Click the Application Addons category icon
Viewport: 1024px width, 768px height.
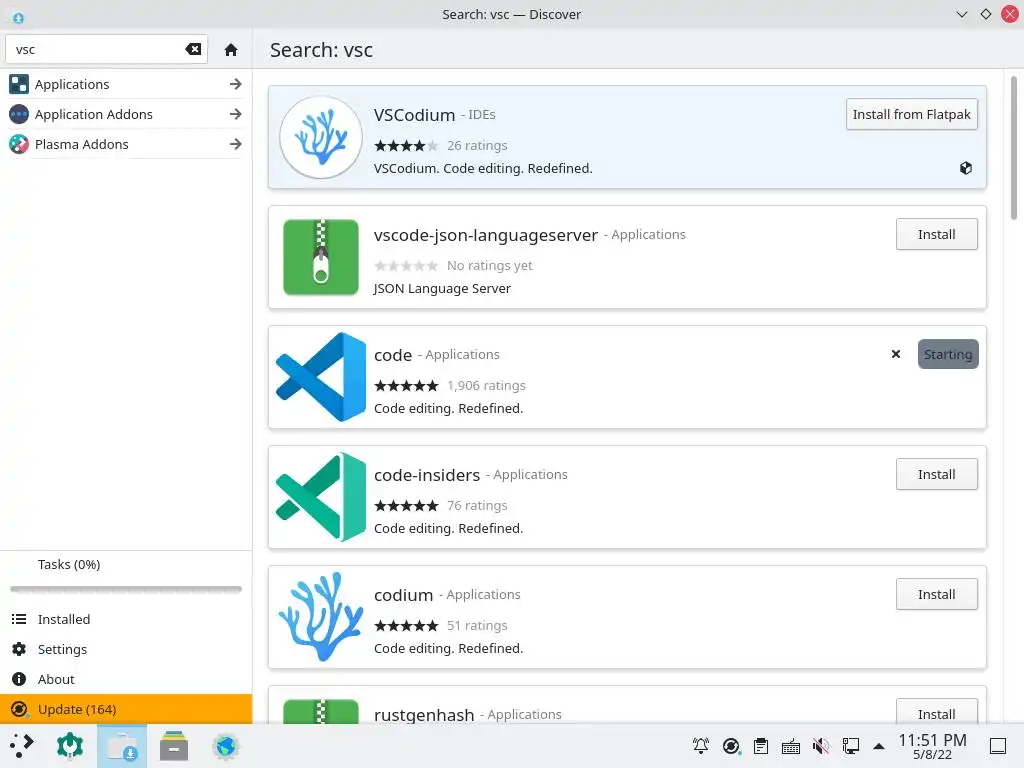[19, 114]
